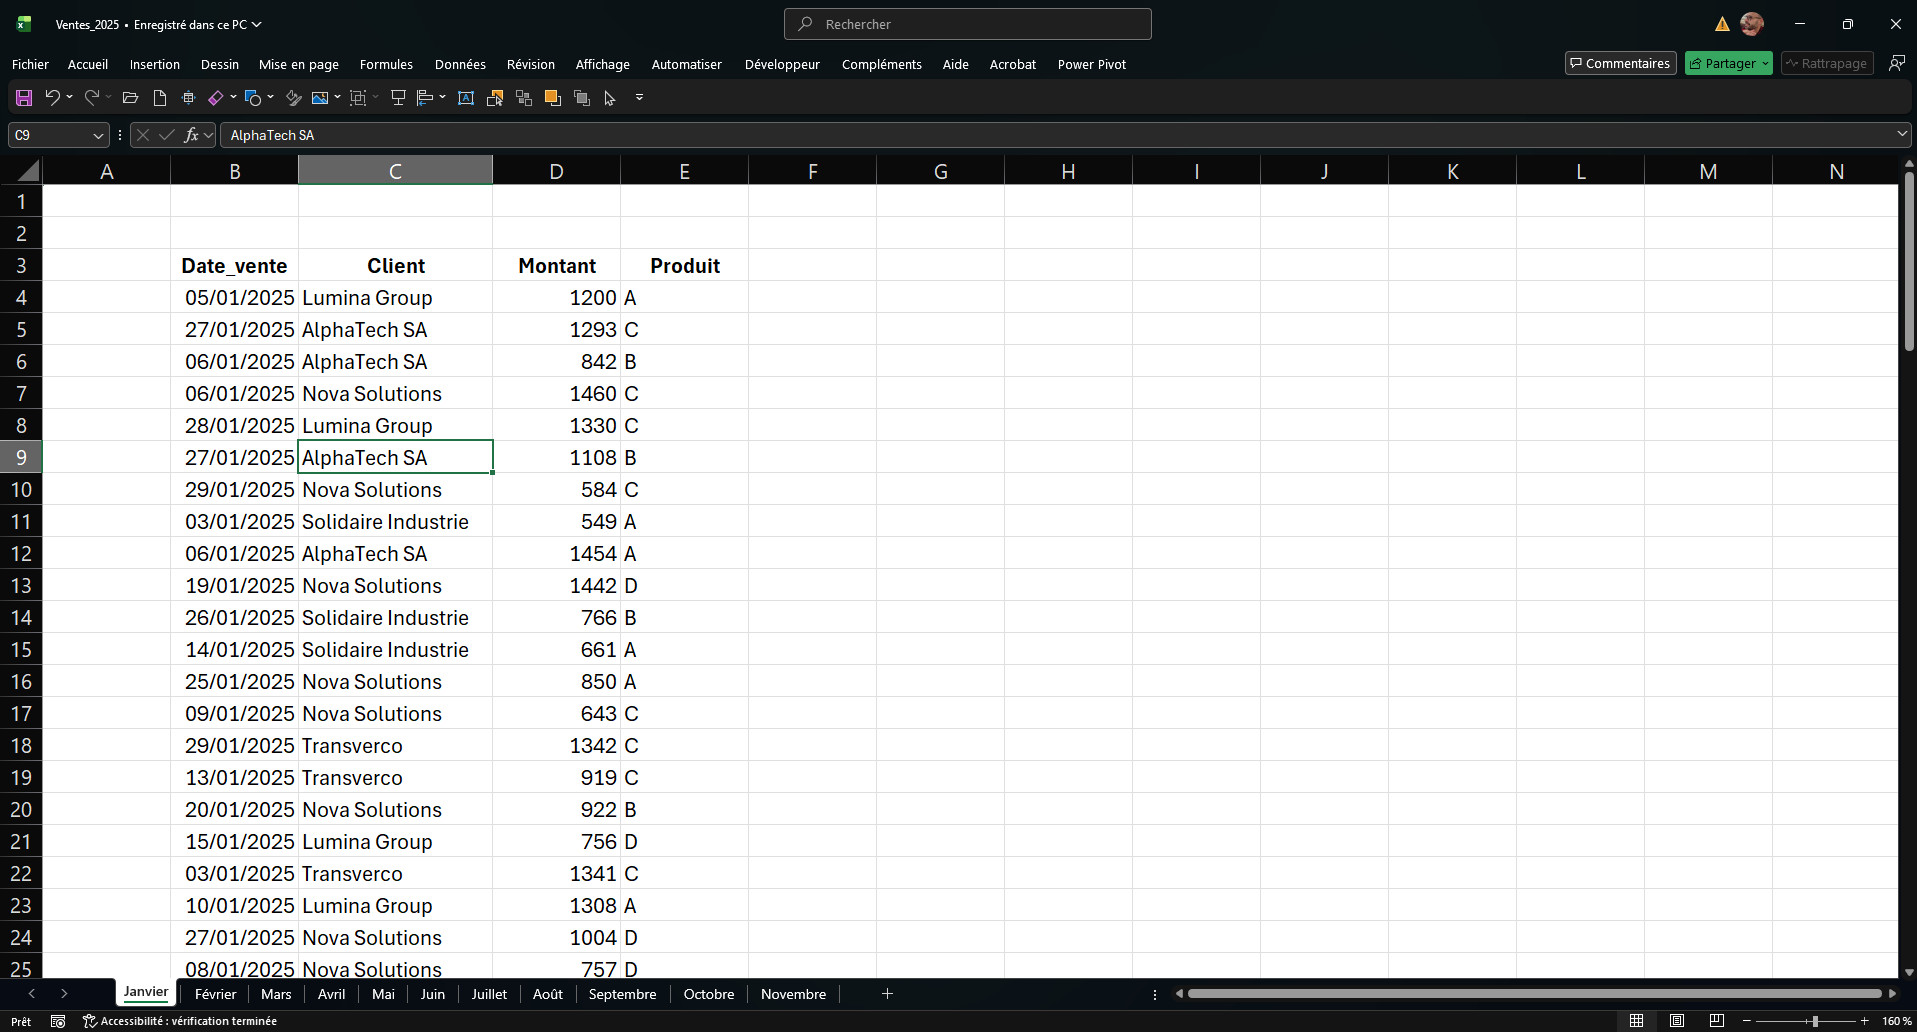Switch to the Septembre sheet tab
Screen dimensions: 1917x1032
click(622, 994)
